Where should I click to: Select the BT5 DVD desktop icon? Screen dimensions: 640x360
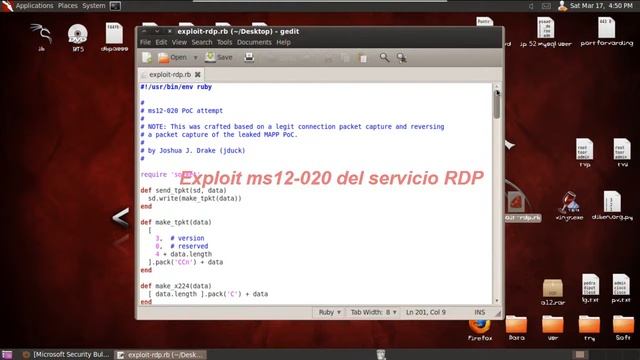coord(78,38)
